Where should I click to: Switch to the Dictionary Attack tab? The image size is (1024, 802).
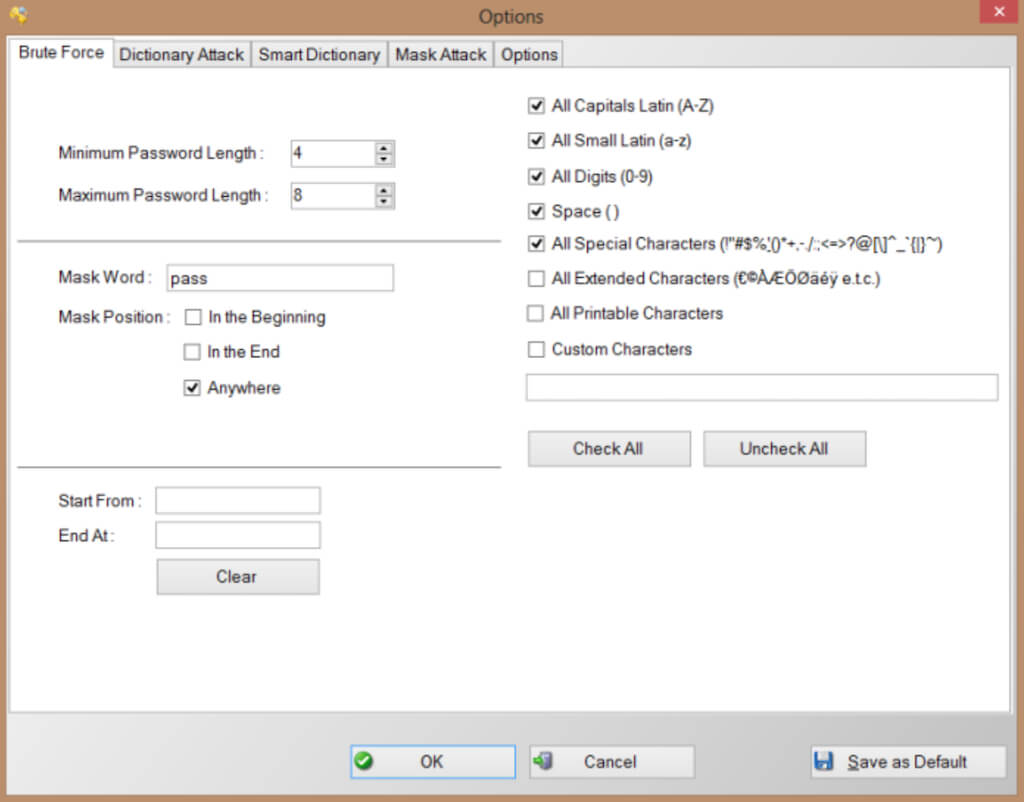click(x=182, y=54)
